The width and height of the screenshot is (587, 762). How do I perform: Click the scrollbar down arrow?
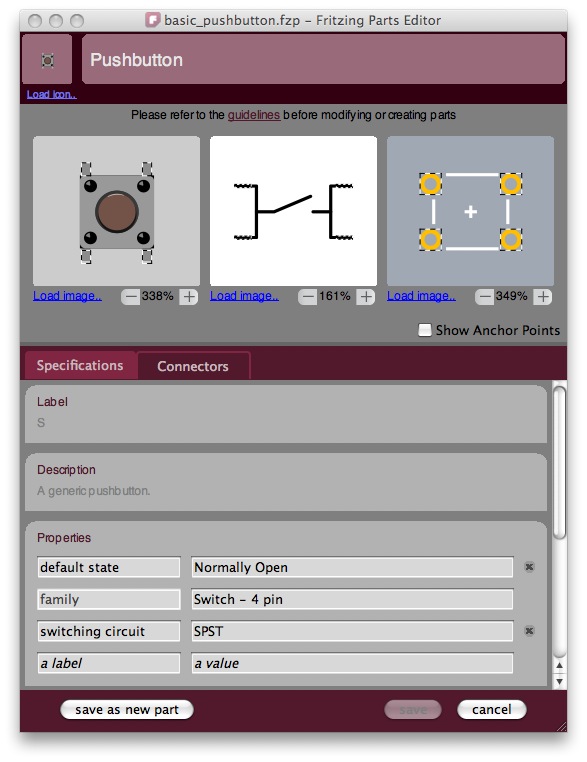(559, 681)
